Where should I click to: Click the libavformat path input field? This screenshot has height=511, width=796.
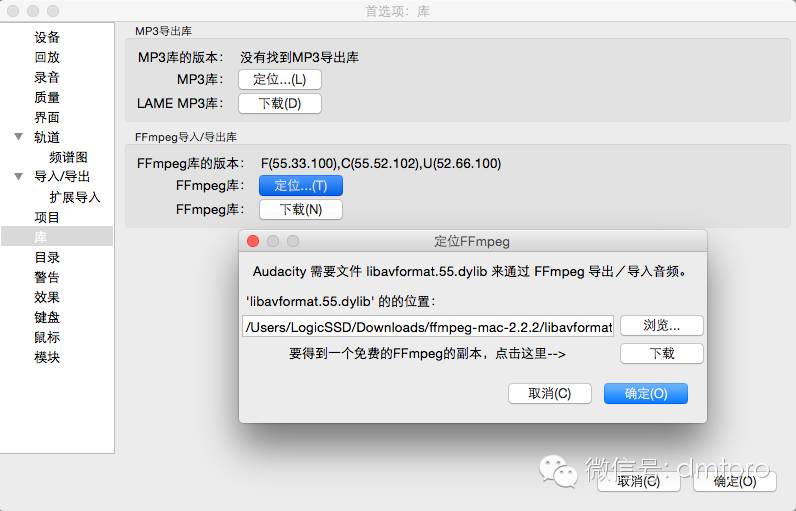tap(428, 327)
